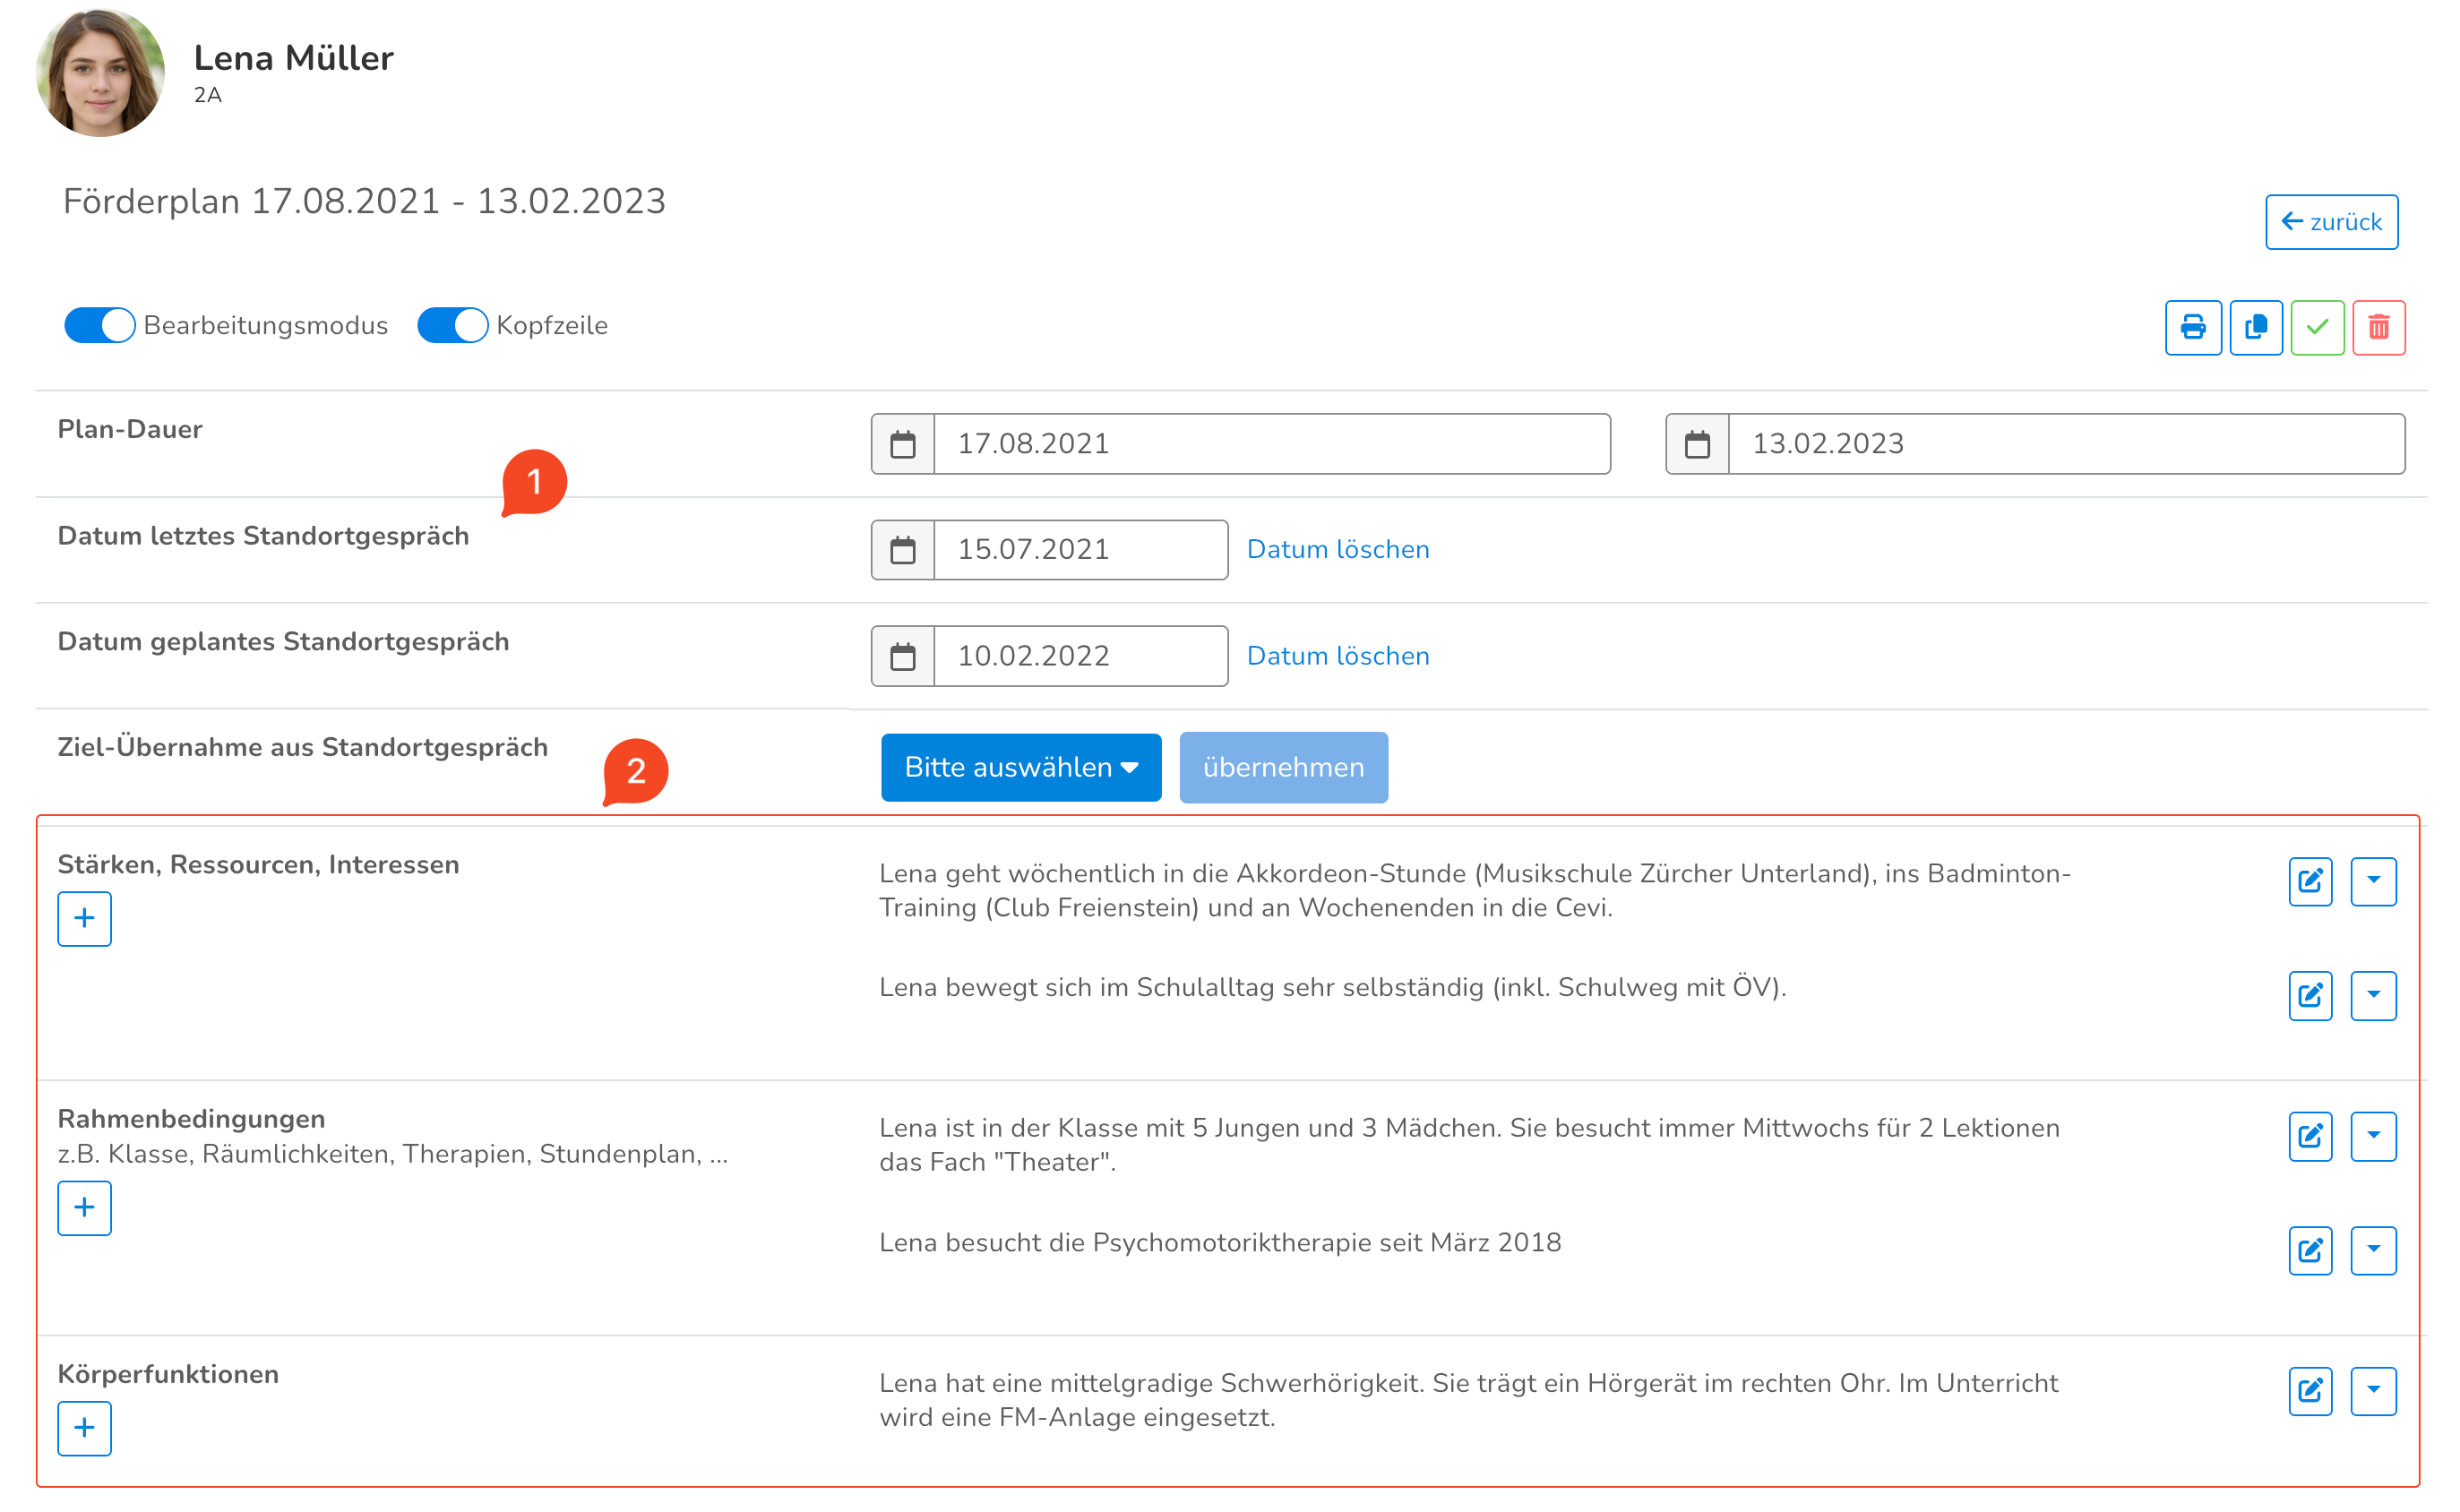Click the print icon button
This screenshot has width=2460, height=1512.
[x=2192, y=327]
